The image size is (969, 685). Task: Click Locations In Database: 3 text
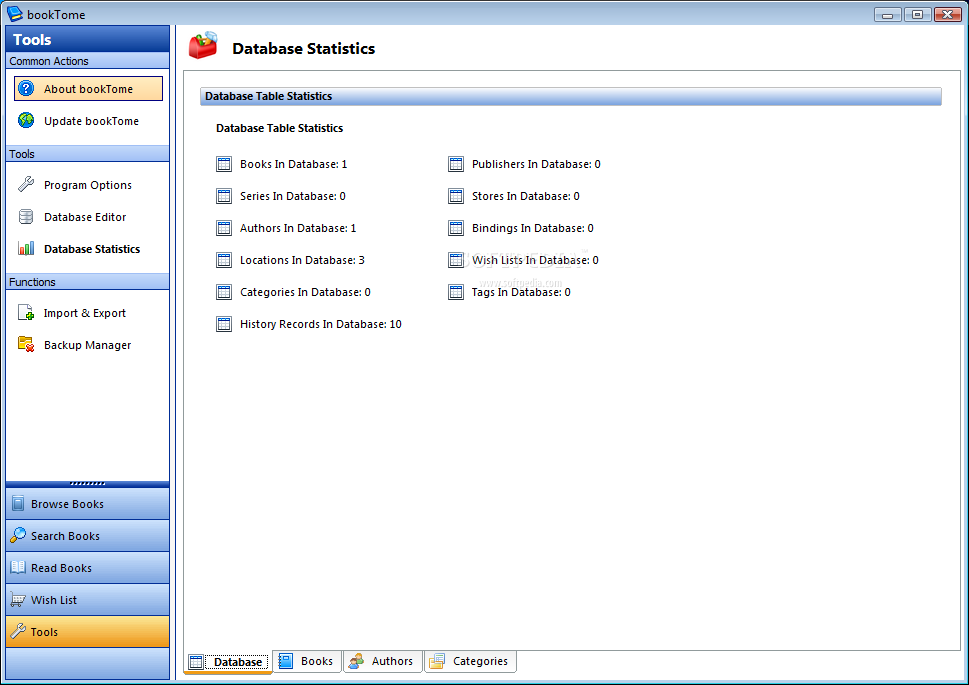coord(302,260)
